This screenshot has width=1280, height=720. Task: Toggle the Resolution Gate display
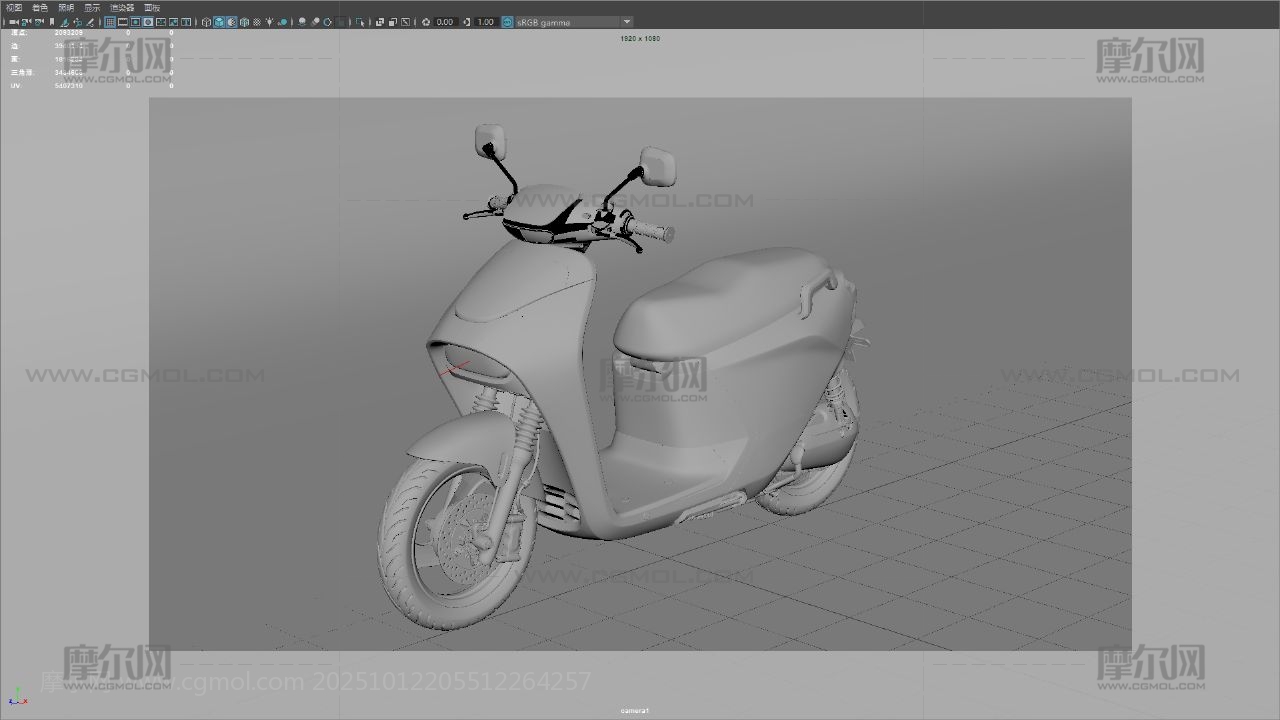136,22
